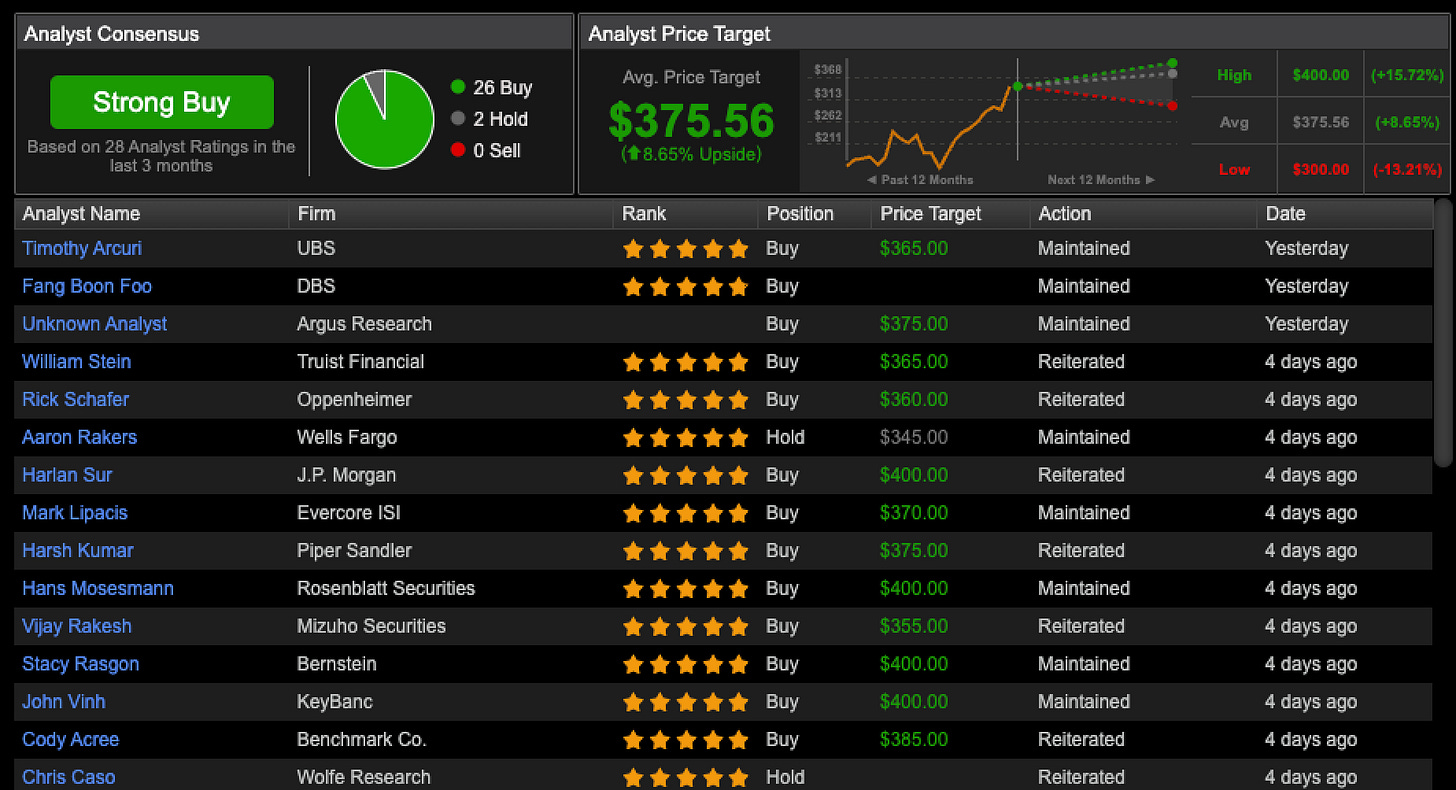Click the green 26 Buy legend dot

[x=458, y=87]
